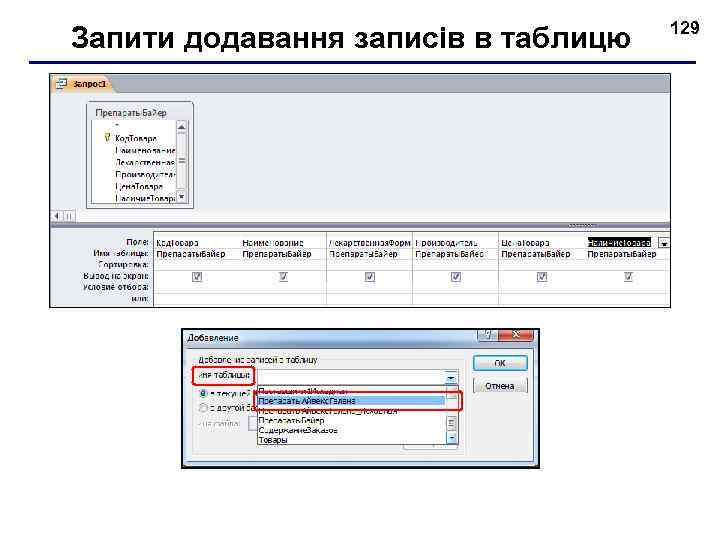Click the Условие отбора cell under the КодТовара column
720x540 pixels.
197,287
